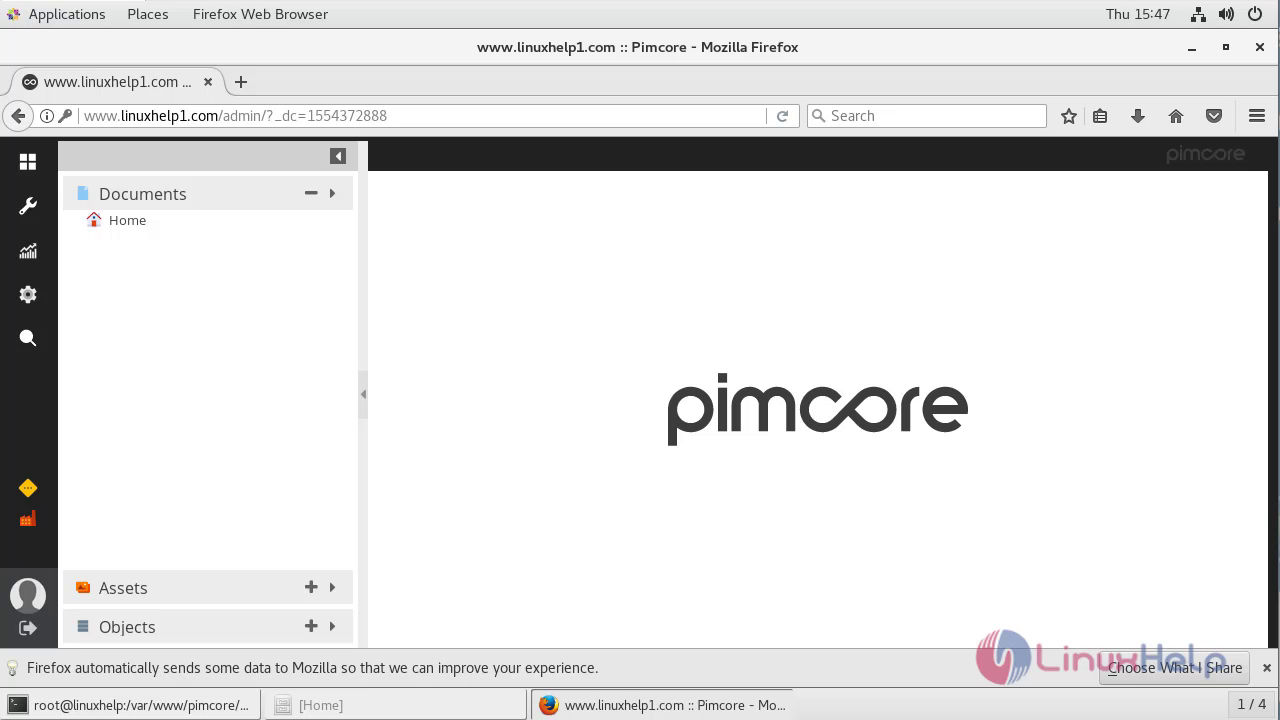1280x720 pixels.
Task: Open the Pimcore File menu grid icon
Action: [28, 162]
